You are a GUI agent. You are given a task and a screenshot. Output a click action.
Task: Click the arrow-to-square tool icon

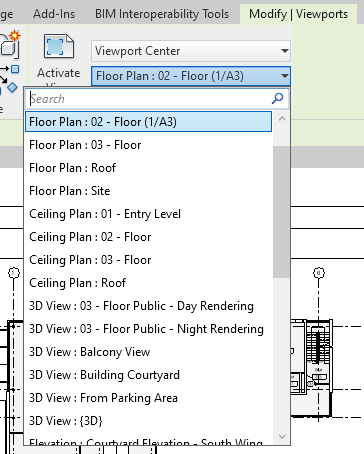pos(9,69)
